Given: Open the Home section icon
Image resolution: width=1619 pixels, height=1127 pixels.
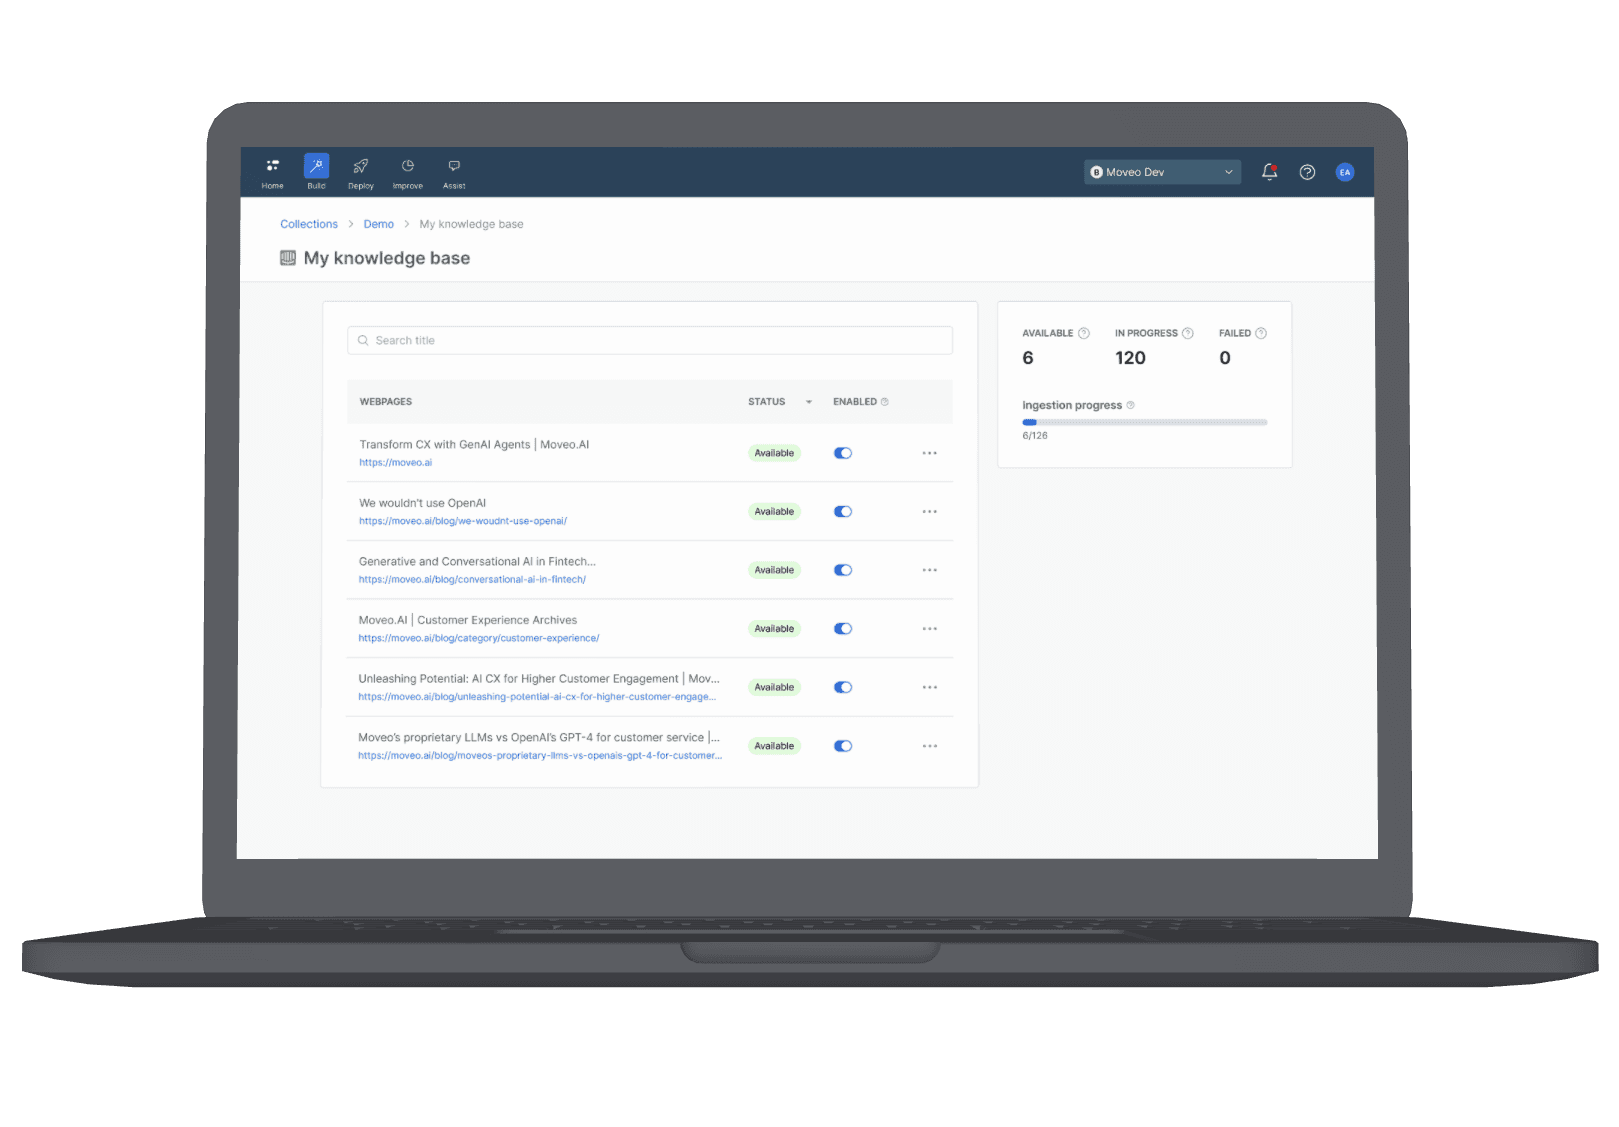Looking at the screenshot, I should (272, 166).
